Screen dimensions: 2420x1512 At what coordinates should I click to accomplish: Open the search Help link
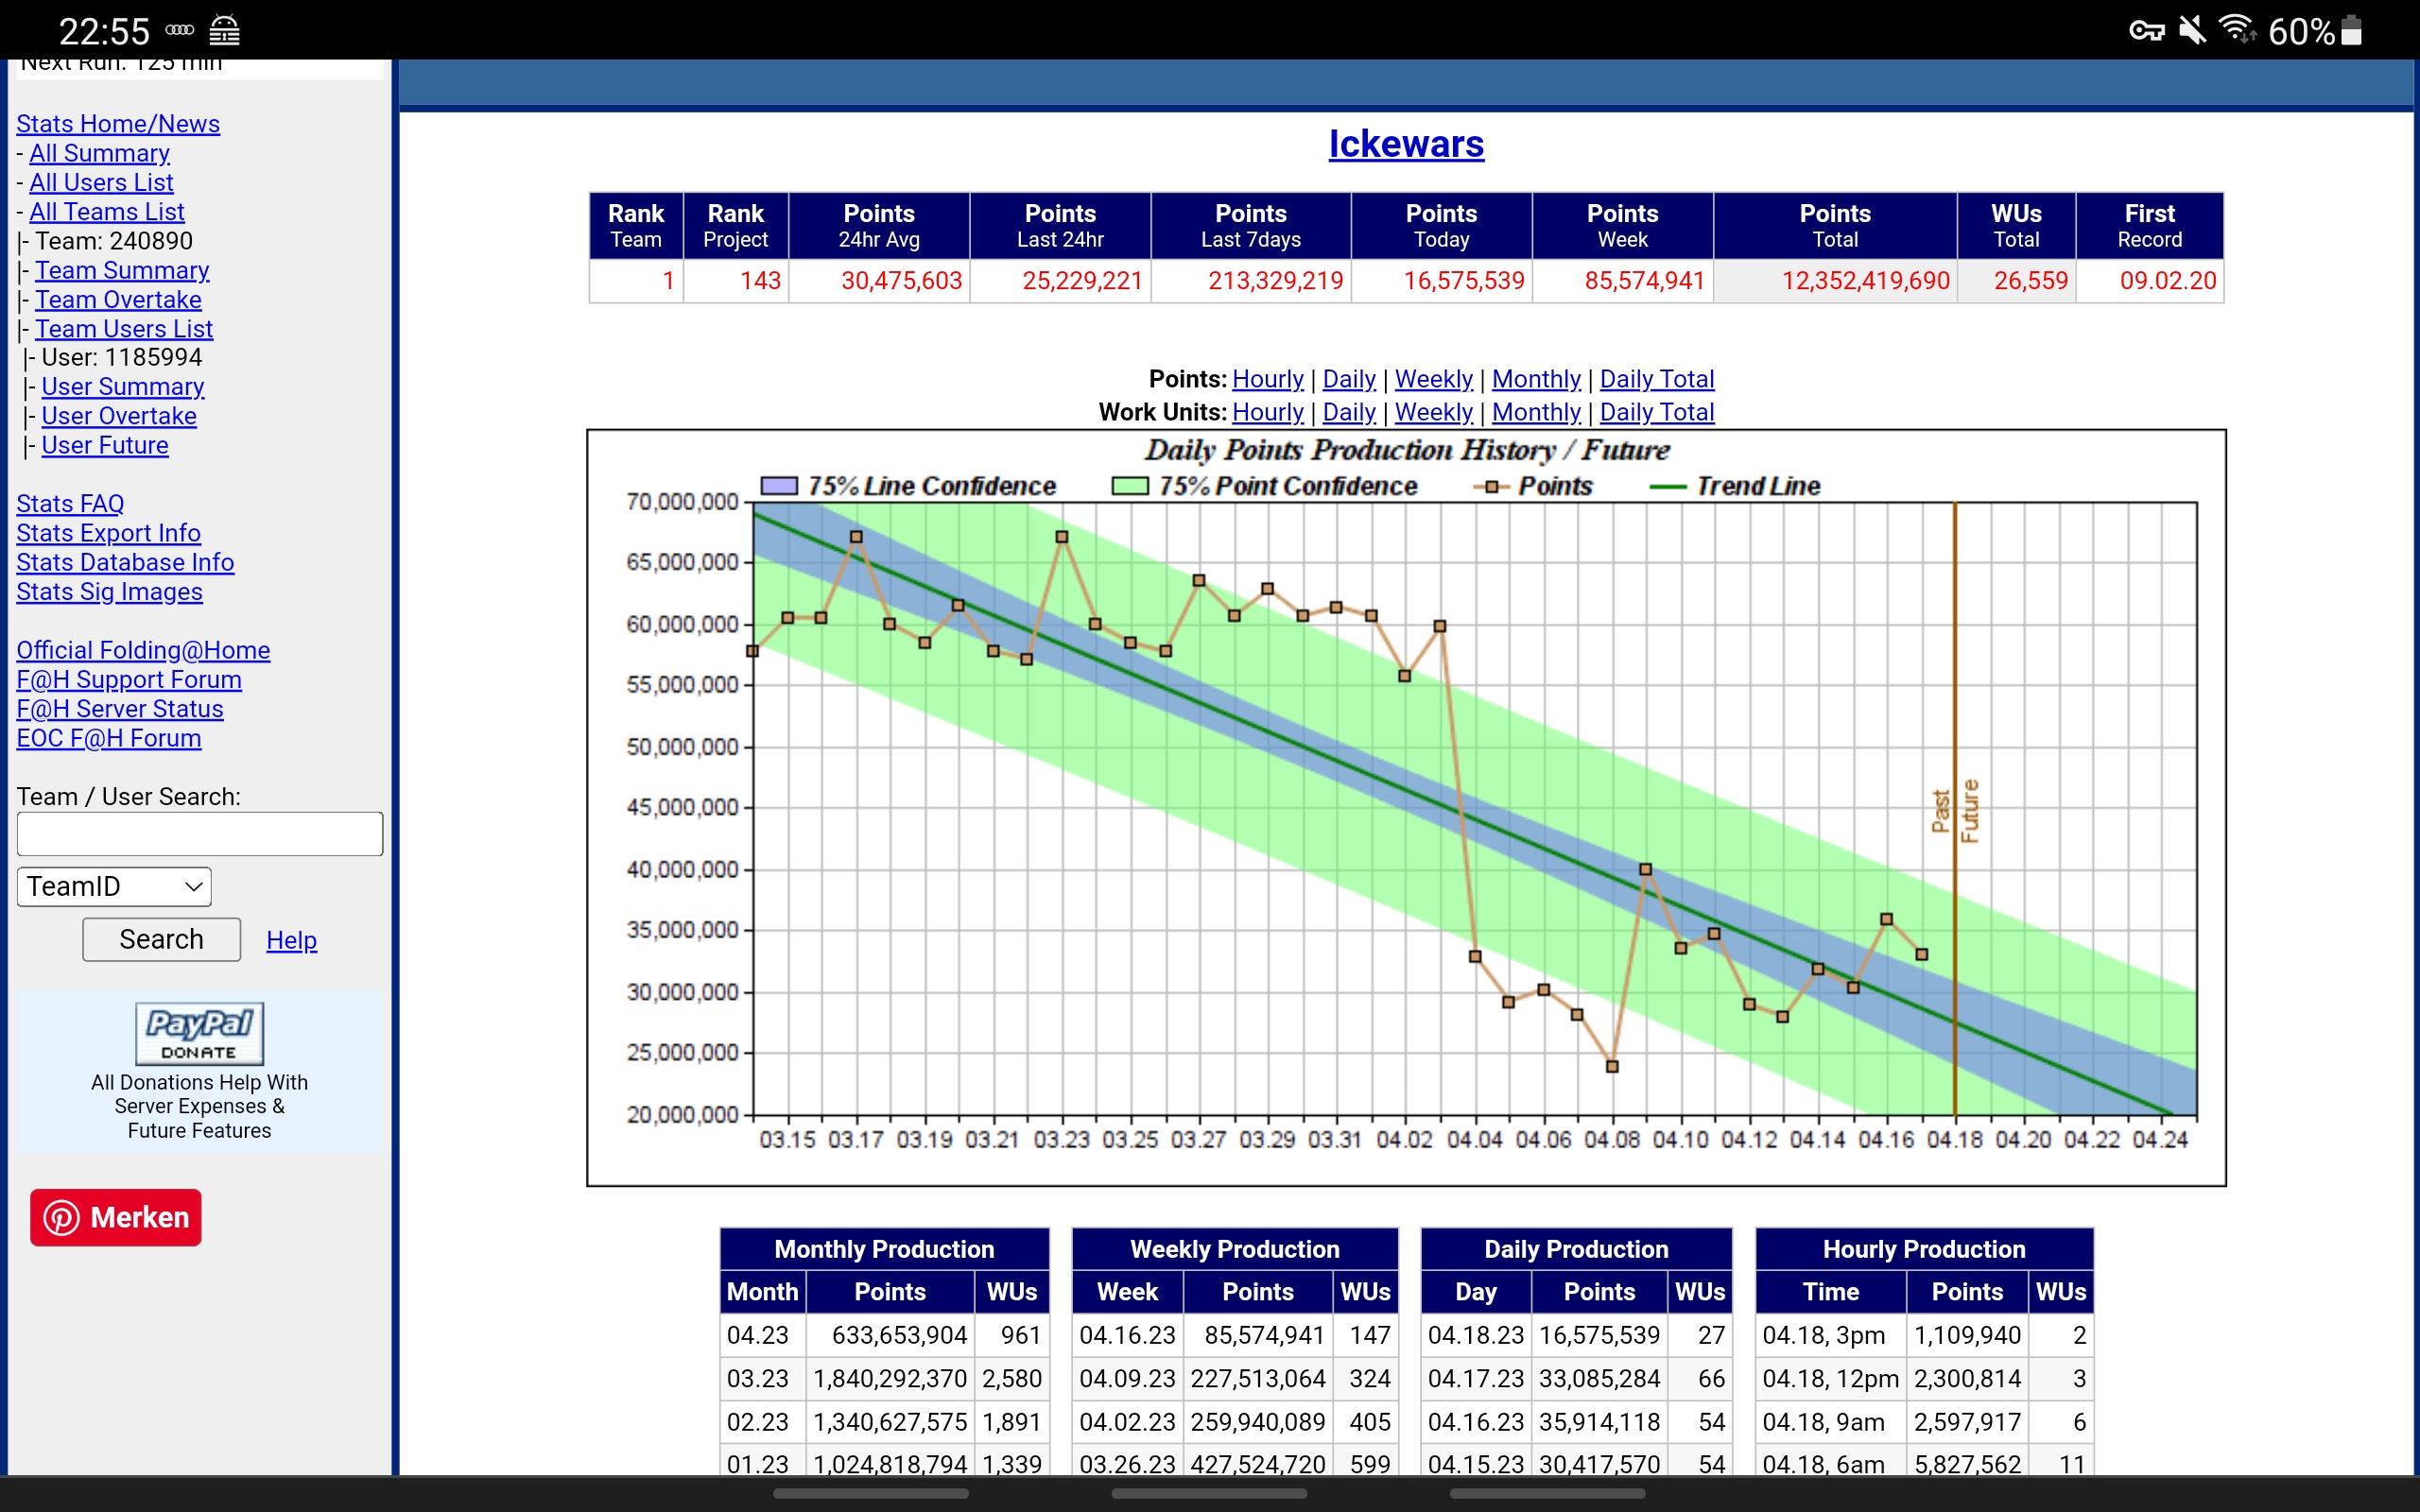(x=291, y=940)
